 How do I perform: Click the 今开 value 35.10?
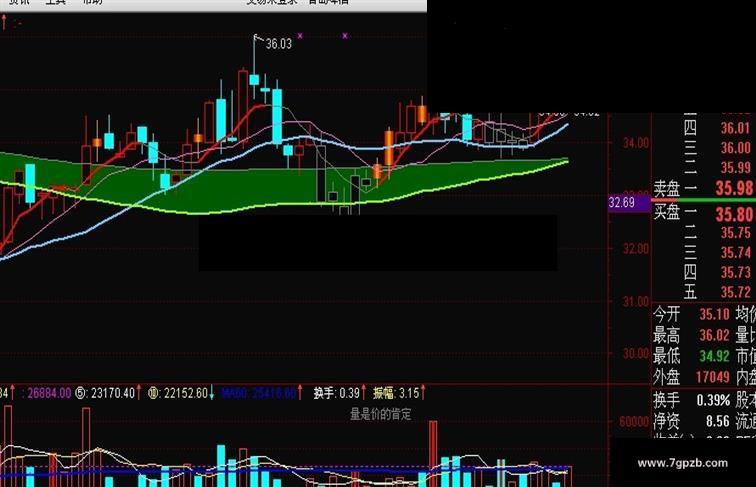point(715,314)
